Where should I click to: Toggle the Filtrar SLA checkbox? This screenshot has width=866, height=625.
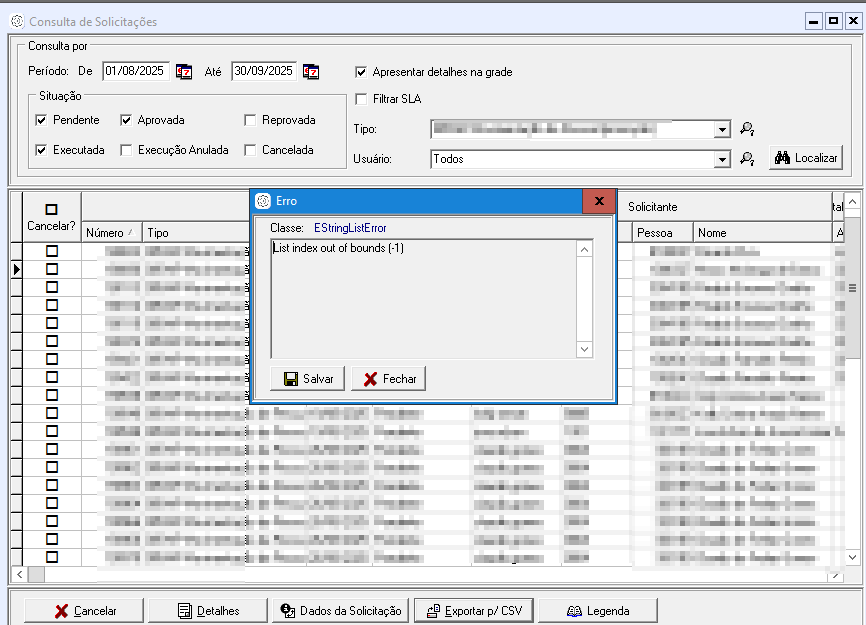[x=362, y=98]
